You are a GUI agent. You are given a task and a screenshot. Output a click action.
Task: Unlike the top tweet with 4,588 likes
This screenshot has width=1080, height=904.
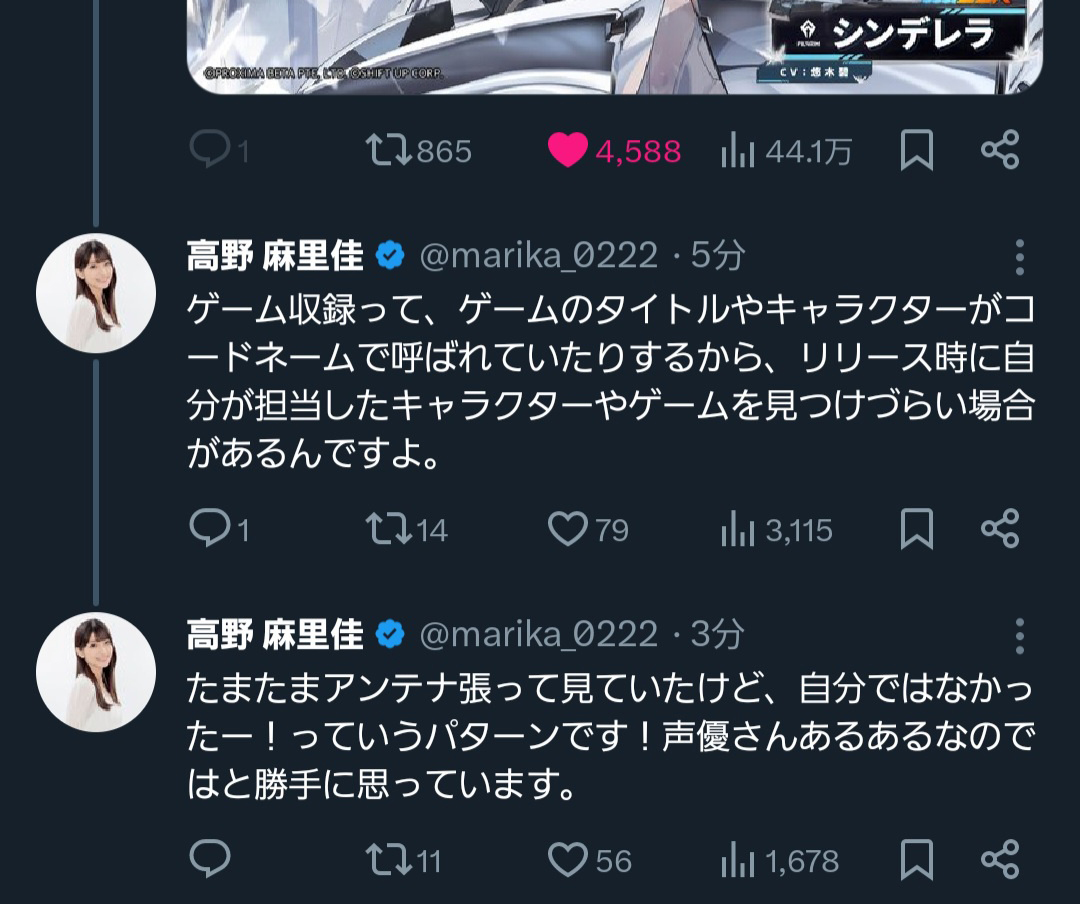[568, 150]
